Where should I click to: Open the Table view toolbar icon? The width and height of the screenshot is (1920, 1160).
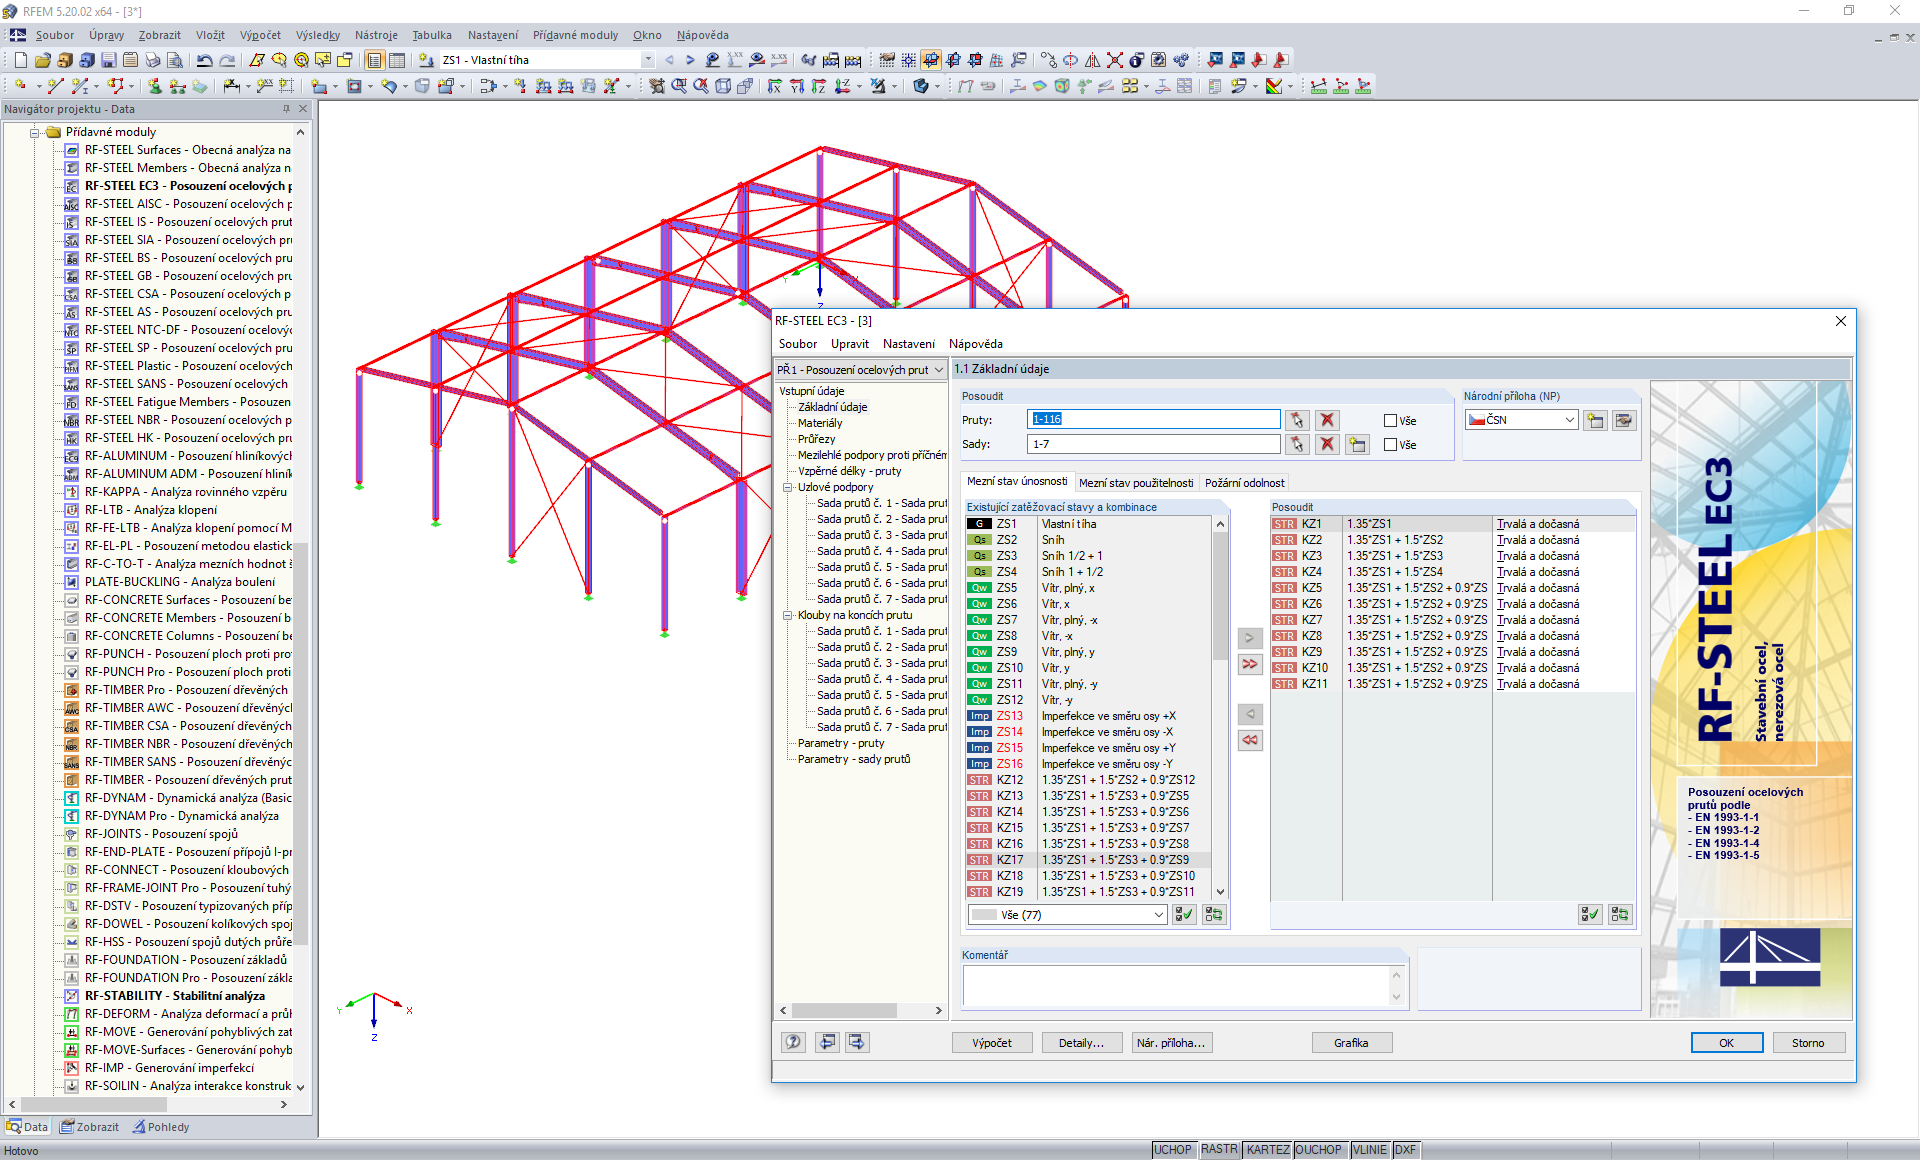click(x=397, y=60)
